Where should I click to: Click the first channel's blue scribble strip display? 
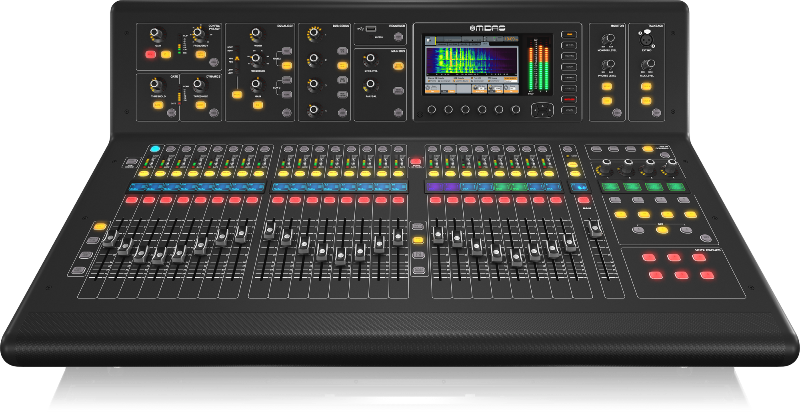coord(137,187)
